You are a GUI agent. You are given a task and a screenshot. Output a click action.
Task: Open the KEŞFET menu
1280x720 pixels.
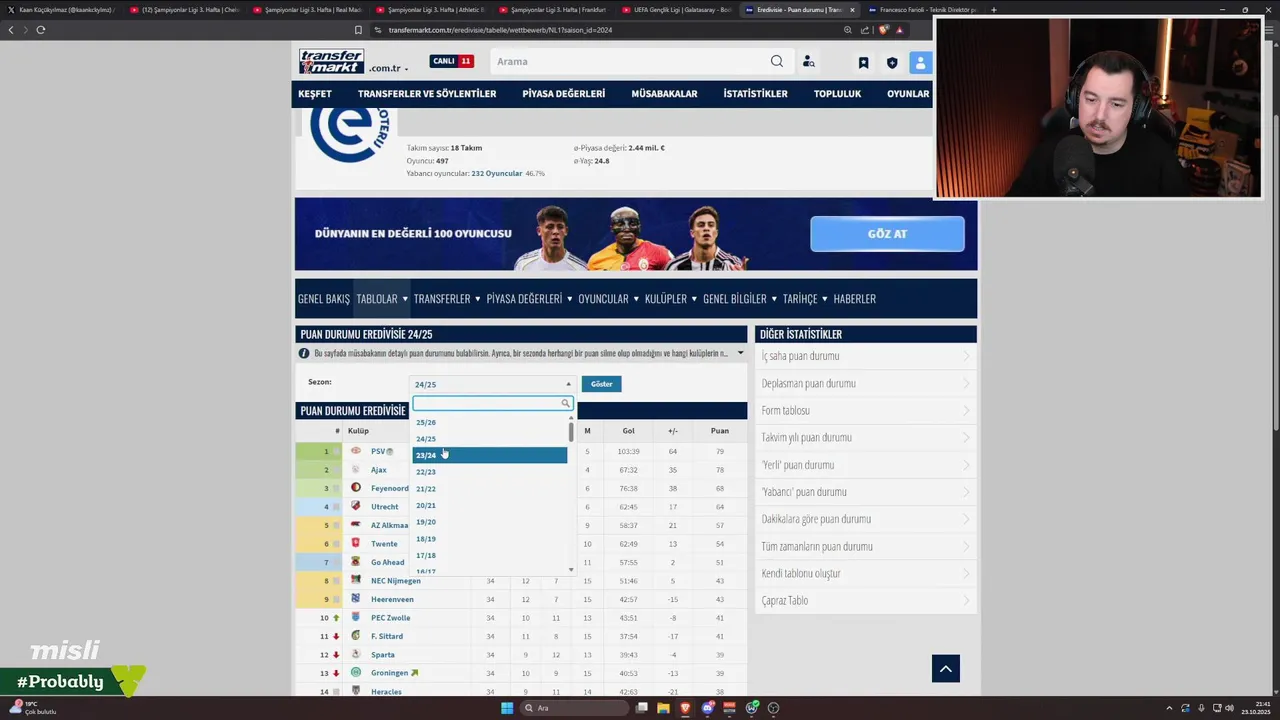tap(315, 94)
